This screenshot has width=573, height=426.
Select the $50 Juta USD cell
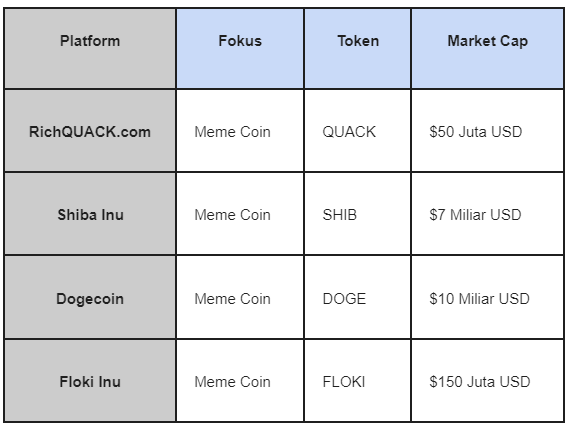click(487, 131)
